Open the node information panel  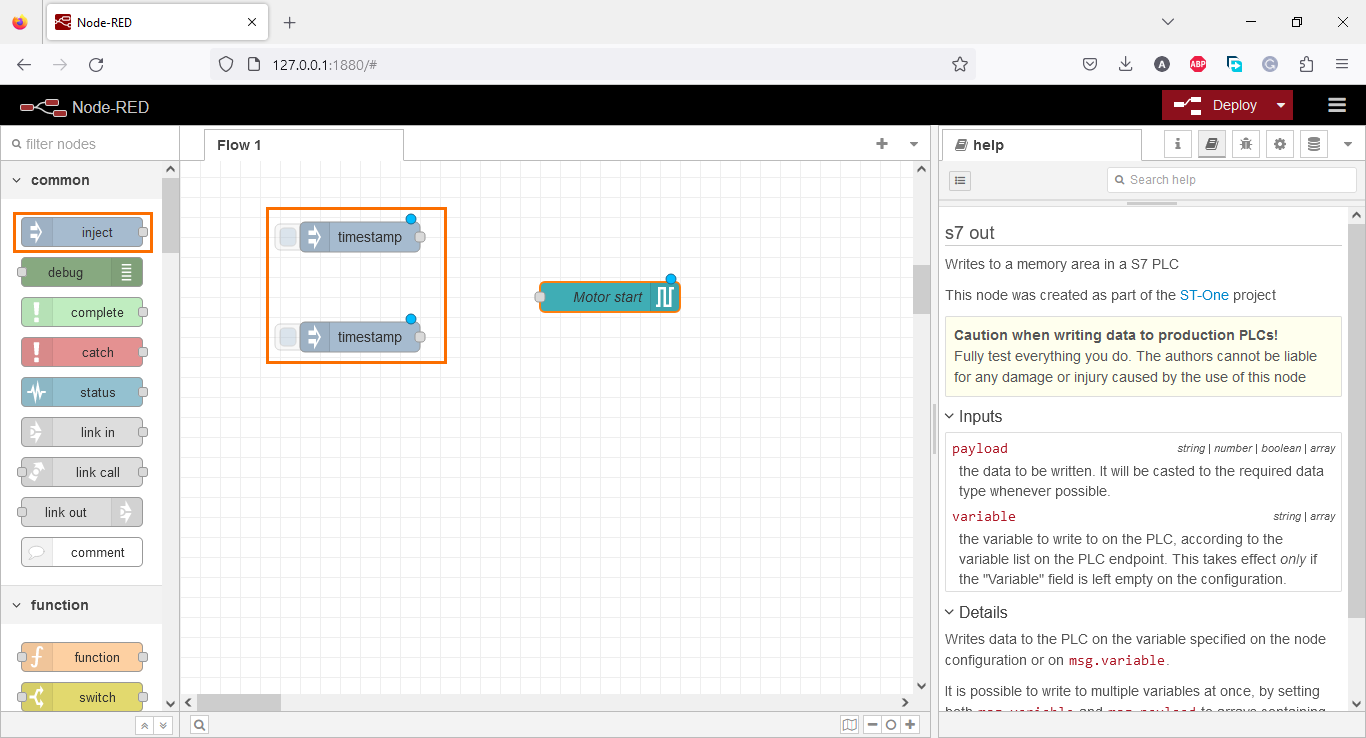pos(1177,144)
